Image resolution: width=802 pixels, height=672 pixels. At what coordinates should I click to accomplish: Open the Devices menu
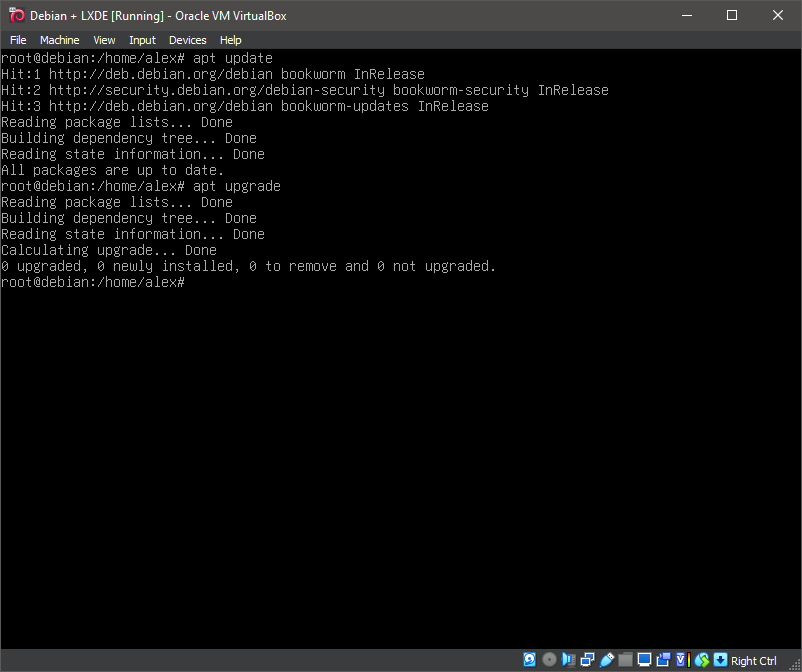point(187,40)
